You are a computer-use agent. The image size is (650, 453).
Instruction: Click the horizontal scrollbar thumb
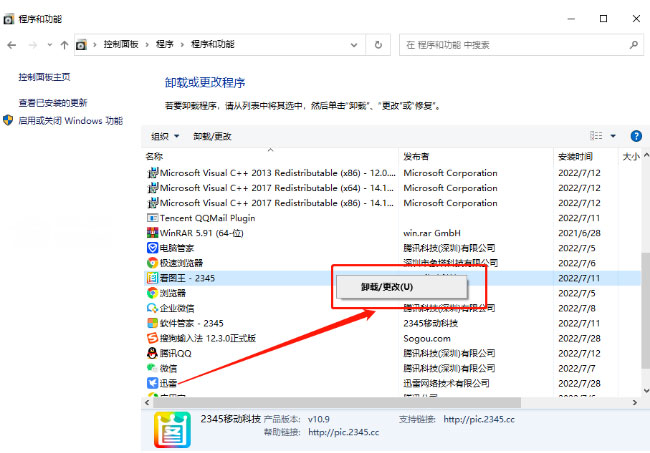click(337, 402)
